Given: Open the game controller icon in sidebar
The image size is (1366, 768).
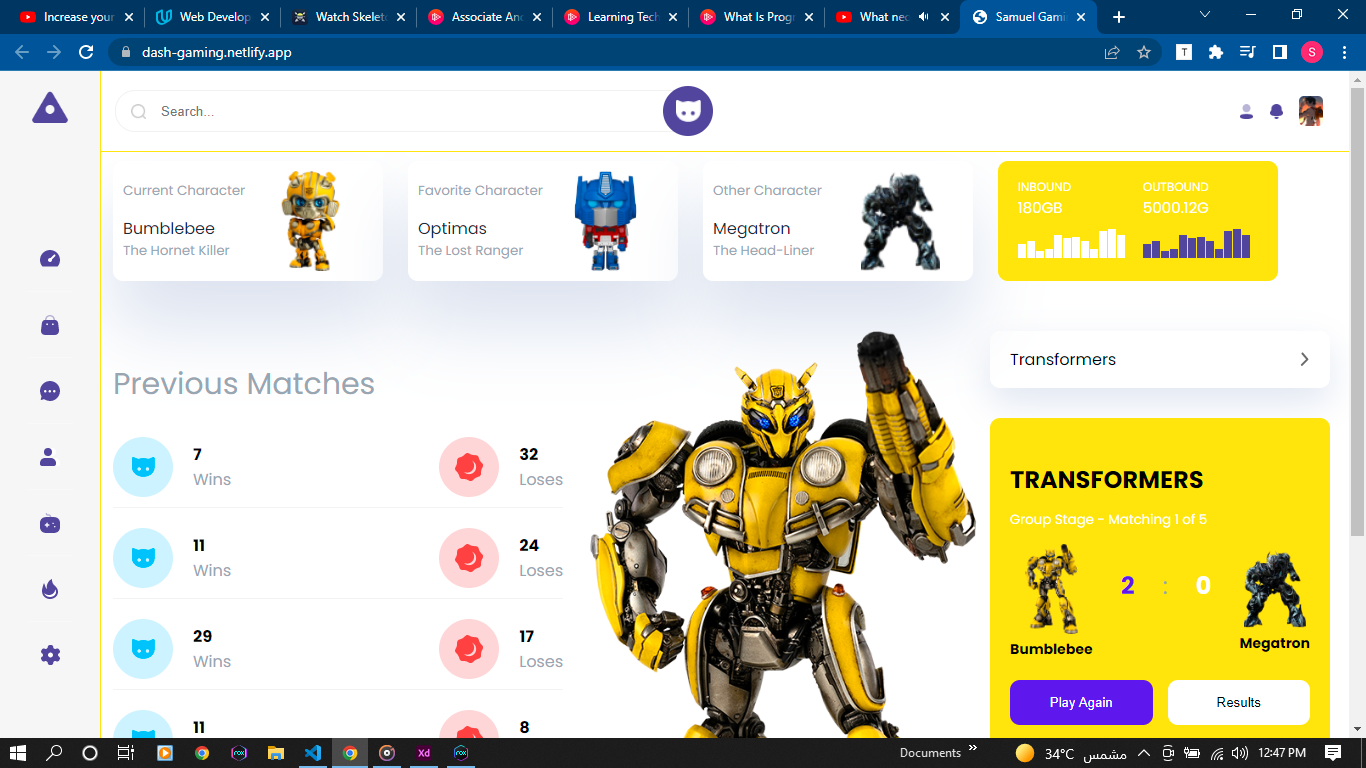Looking at the screenshot, I should tap(50, 523).
